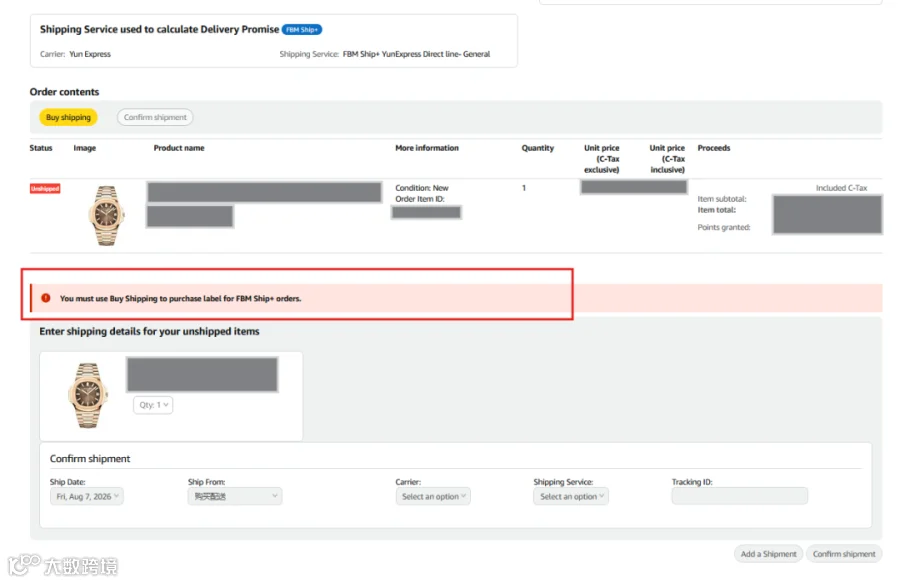Open the watch product thumbnail in order row

pos(107,215)
